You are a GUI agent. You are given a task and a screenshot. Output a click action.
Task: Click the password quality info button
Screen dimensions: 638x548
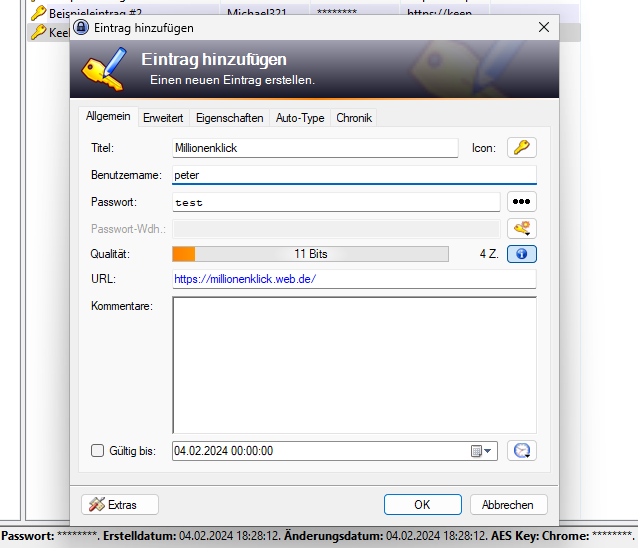click(522, 254)
